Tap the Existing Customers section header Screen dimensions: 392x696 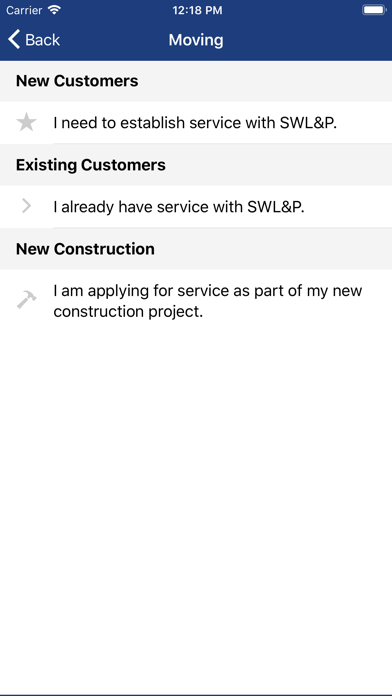pyautogui.click(x=196, y=165)
